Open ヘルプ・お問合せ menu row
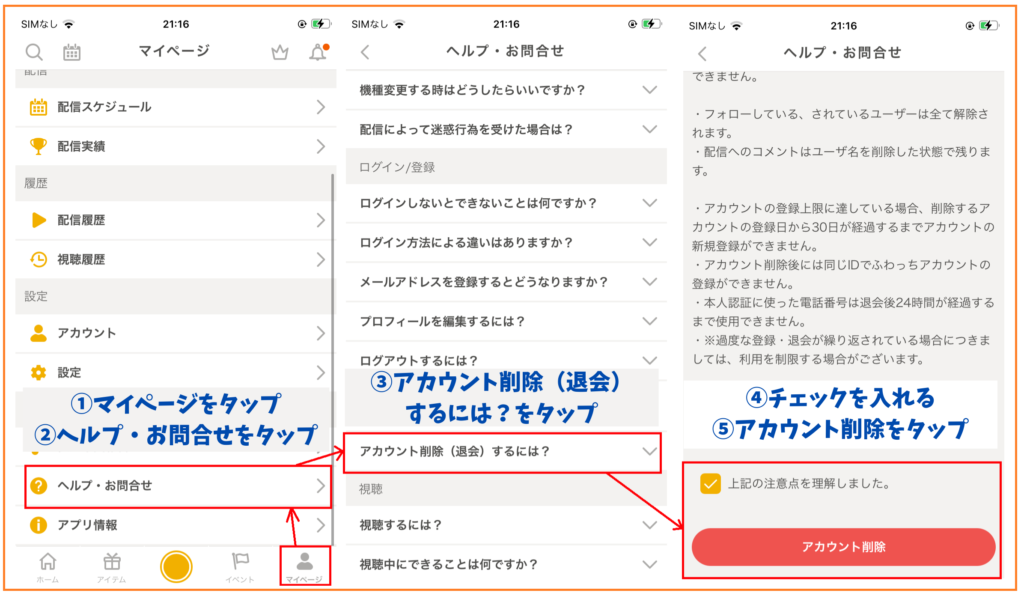The width and height of the screenshot is (1024, 596). click(178, 486)
